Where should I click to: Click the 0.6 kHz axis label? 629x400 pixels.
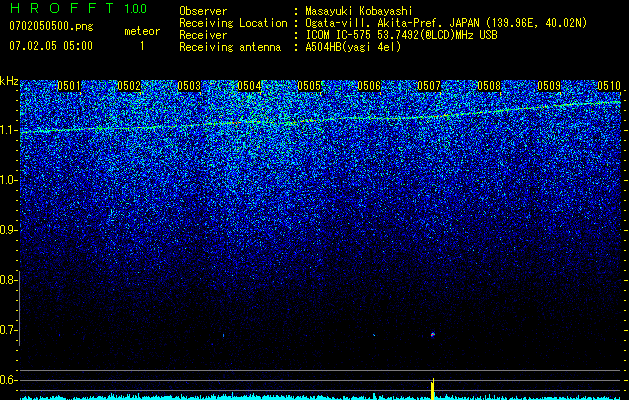[8, 380]
